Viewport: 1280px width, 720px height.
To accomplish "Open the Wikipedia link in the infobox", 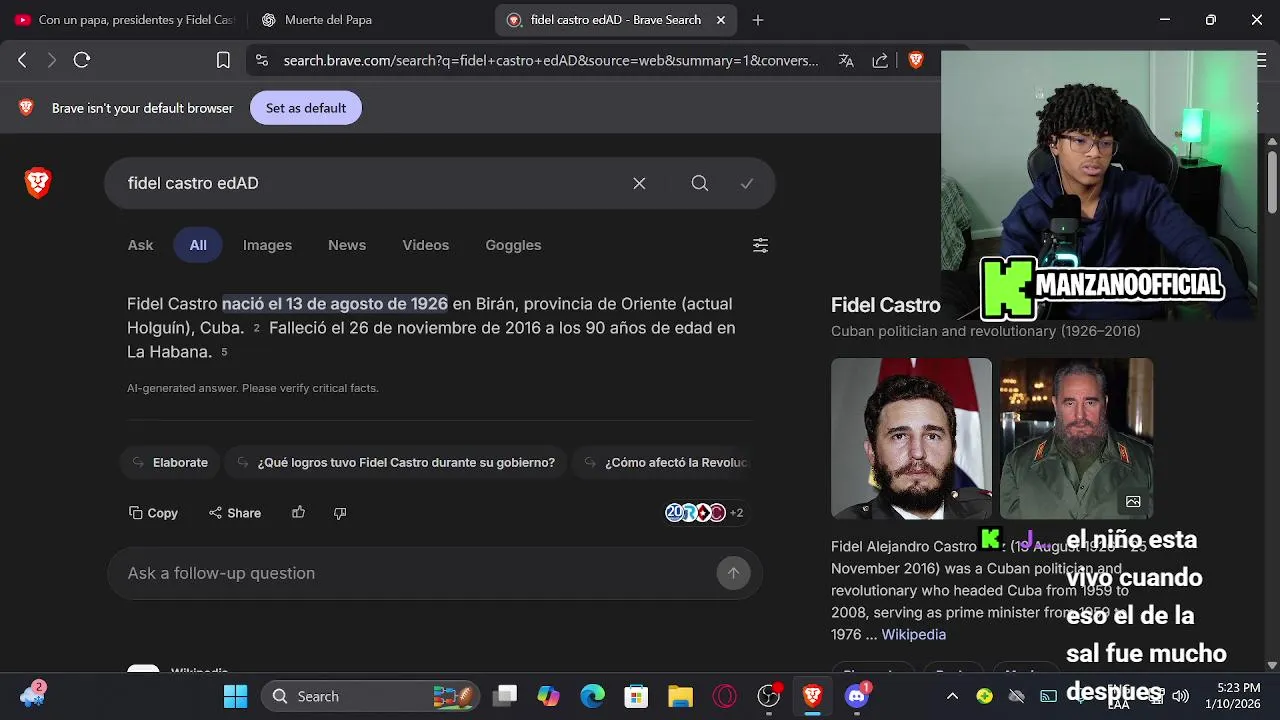I will coord(913,635).
